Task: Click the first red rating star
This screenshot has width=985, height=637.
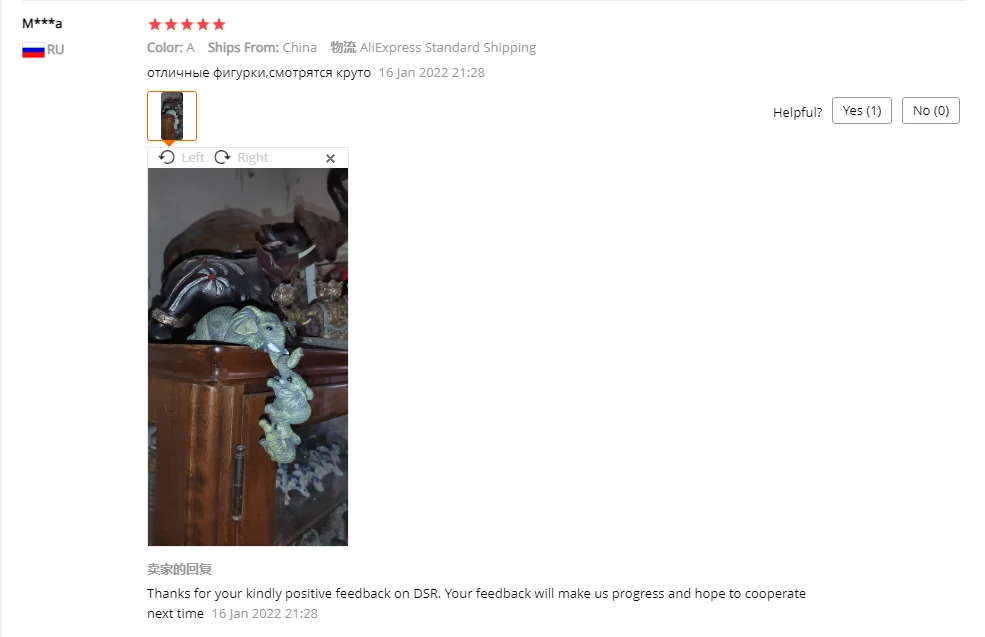Action: pos(155,24)
